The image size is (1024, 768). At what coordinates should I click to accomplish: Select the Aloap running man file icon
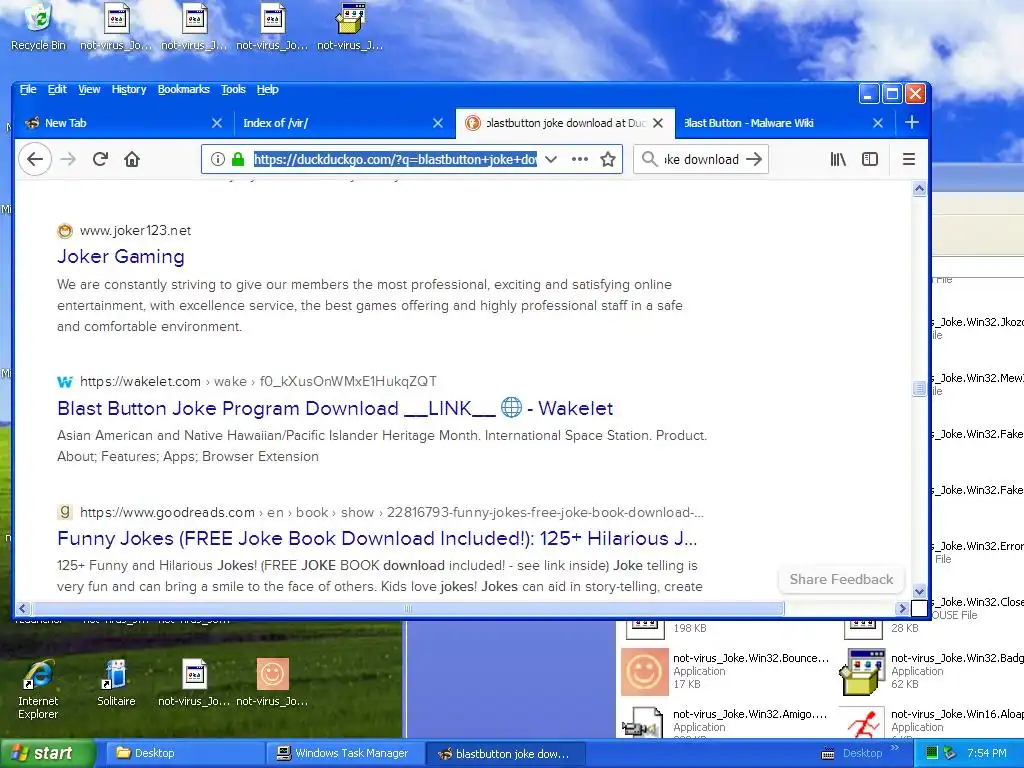864,725
